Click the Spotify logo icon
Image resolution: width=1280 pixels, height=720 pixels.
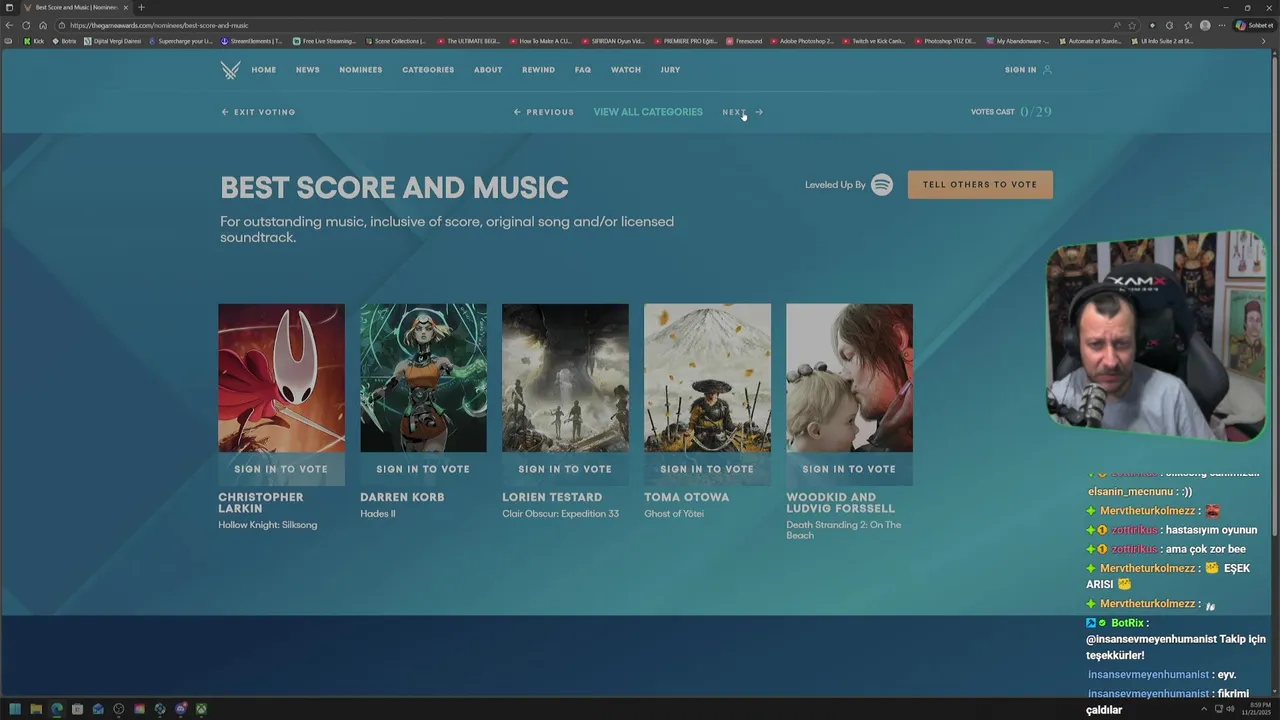[881, 185]
